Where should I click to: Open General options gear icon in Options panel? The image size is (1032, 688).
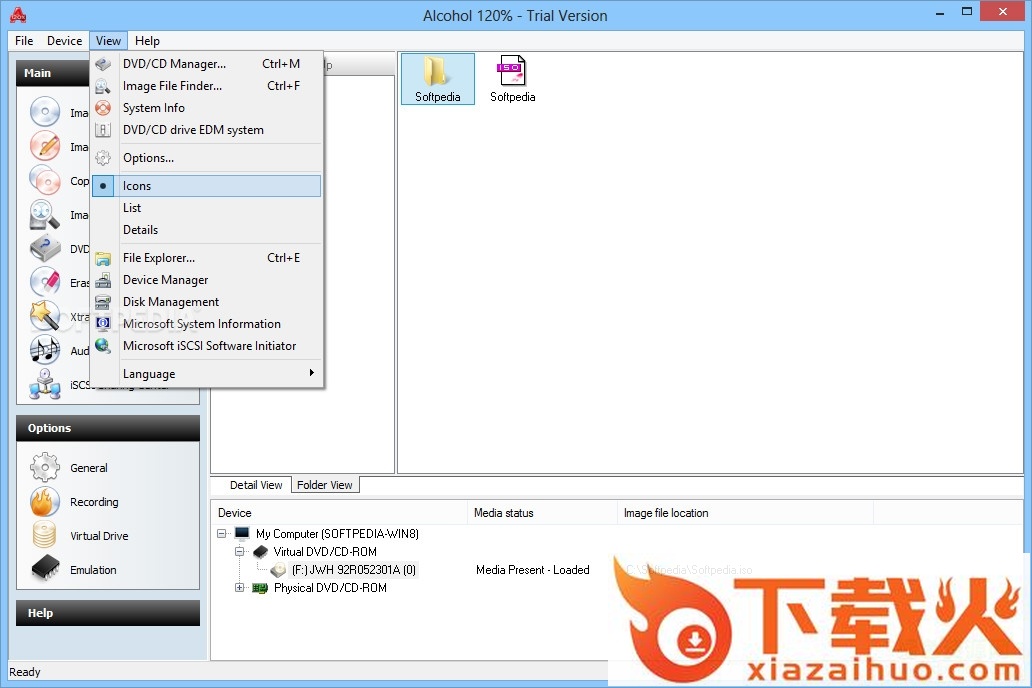[x=45, y=467]
